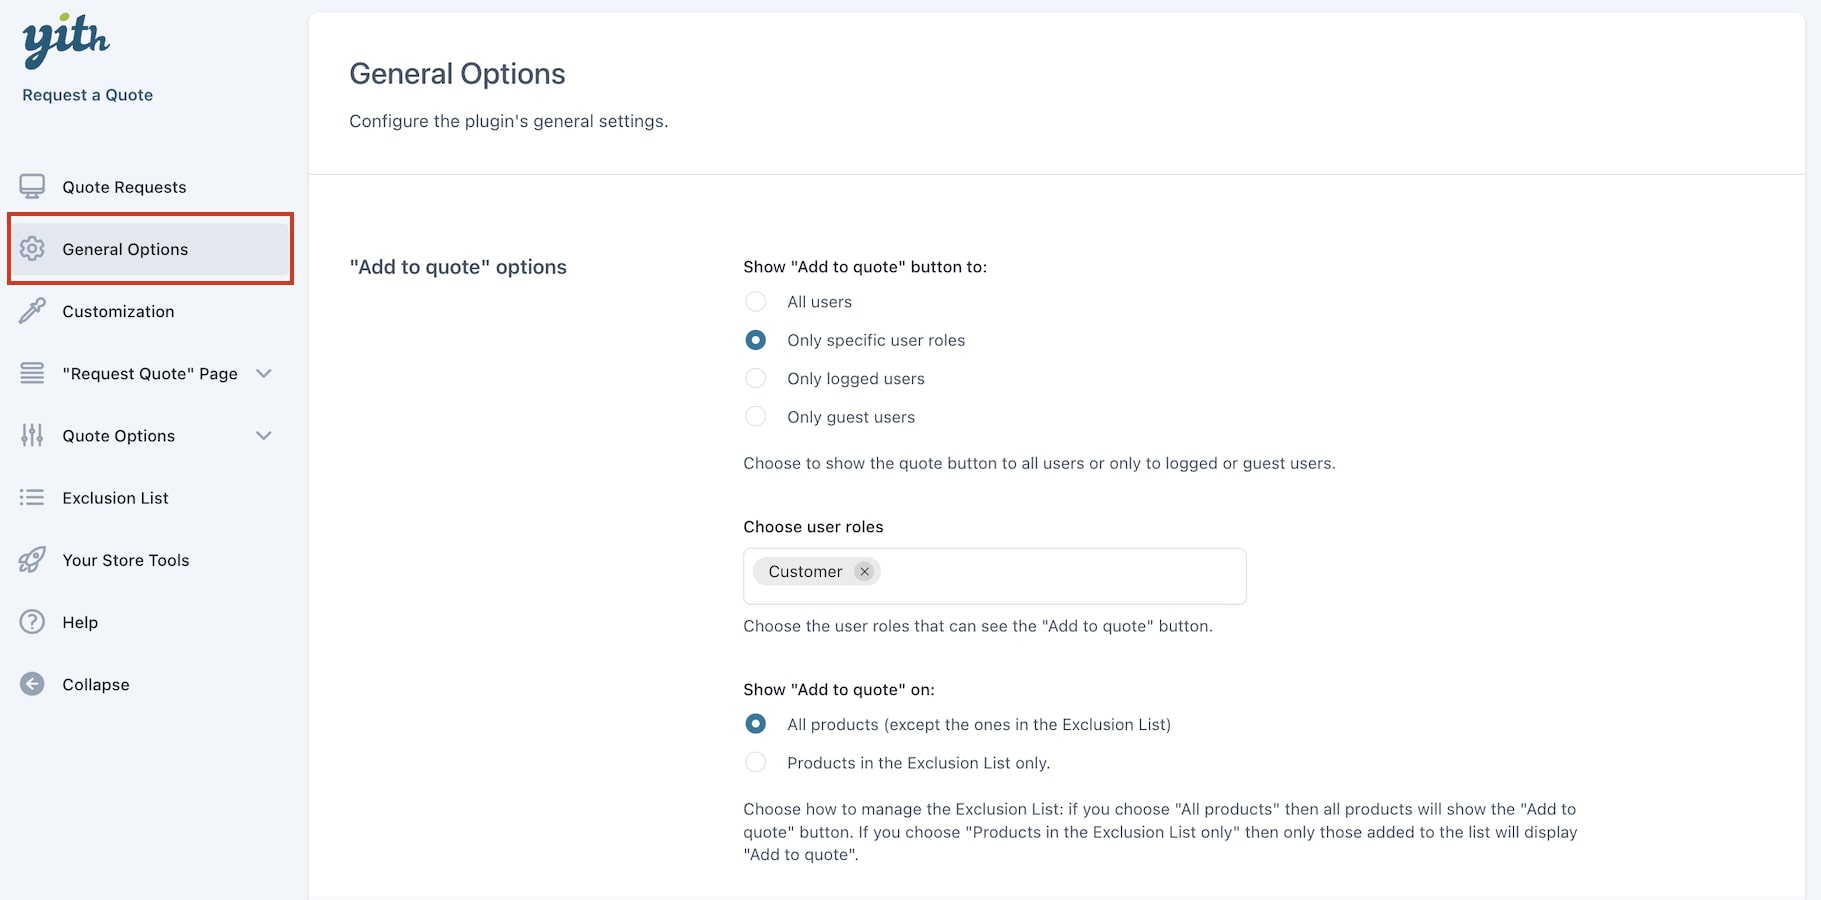Click the "Add to quote" options section title
Viewport: 1821px width, 900px height.
458,267
